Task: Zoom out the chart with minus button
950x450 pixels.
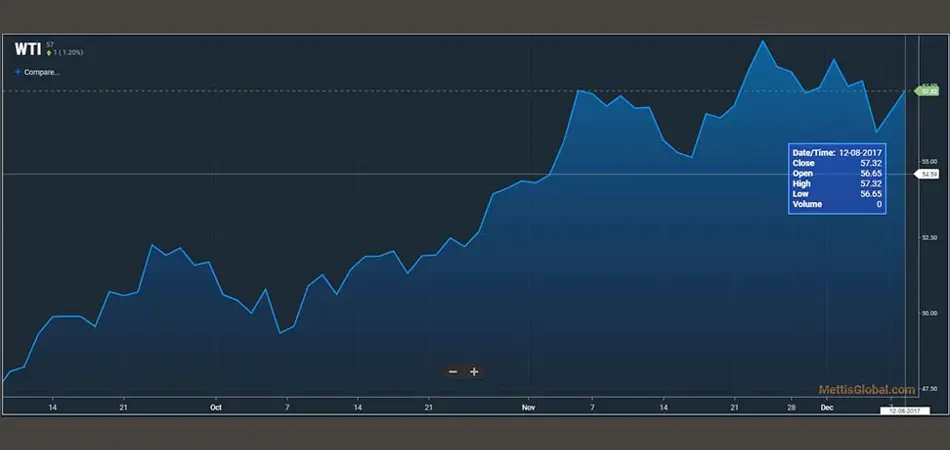Action: click(453, 372)
